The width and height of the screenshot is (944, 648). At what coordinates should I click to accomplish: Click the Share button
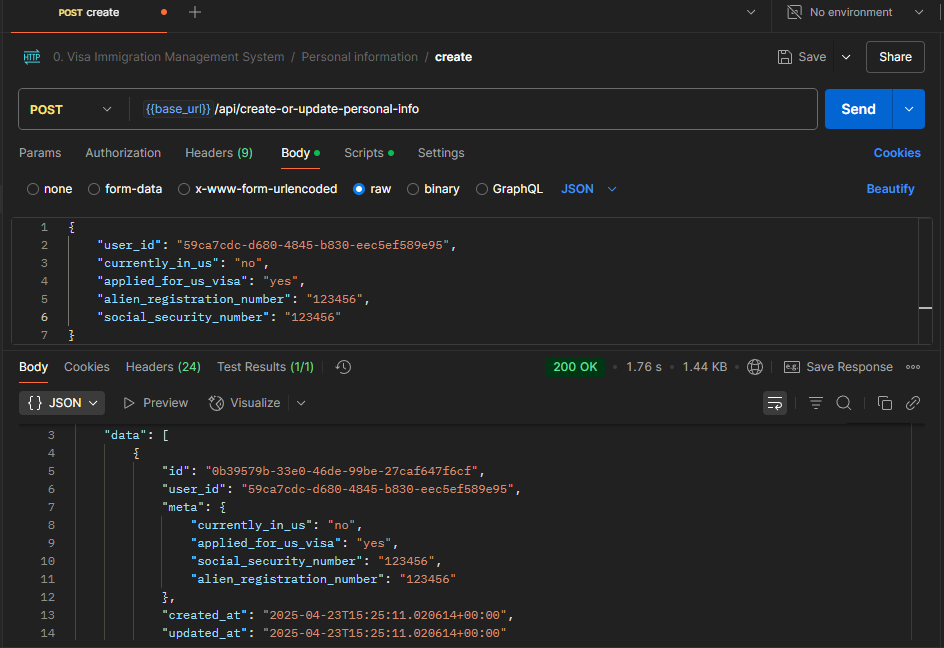click(895, 57)
